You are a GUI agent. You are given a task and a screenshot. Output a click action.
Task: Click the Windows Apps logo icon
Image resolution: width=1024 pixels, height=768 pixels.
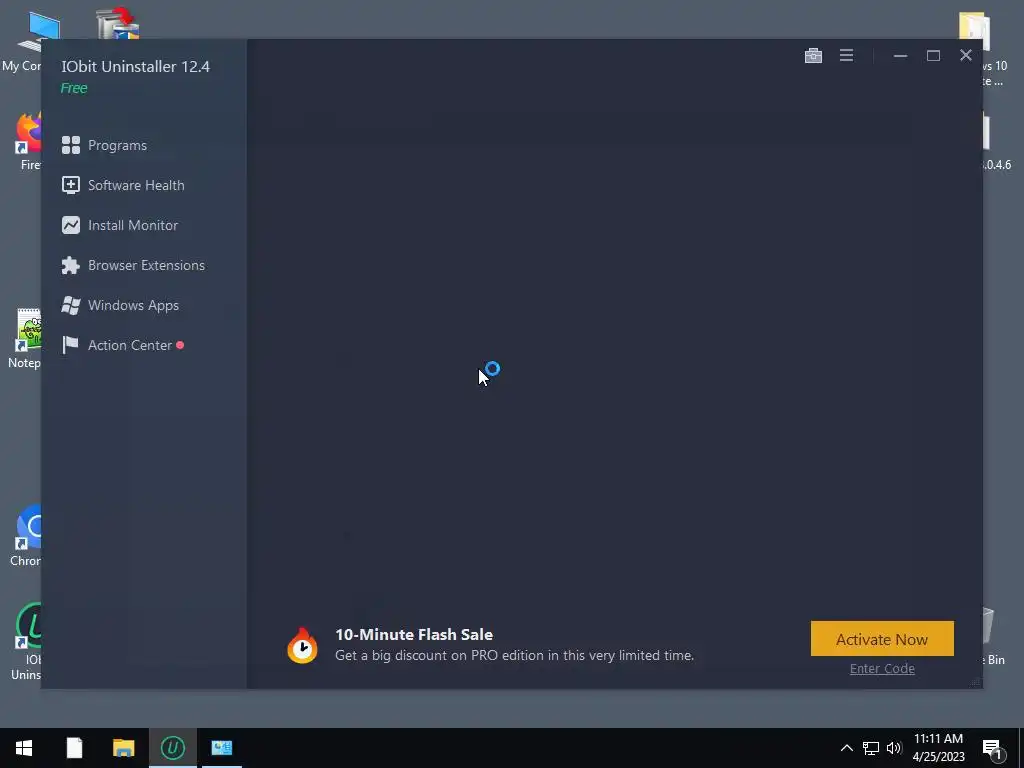[71, 305]
